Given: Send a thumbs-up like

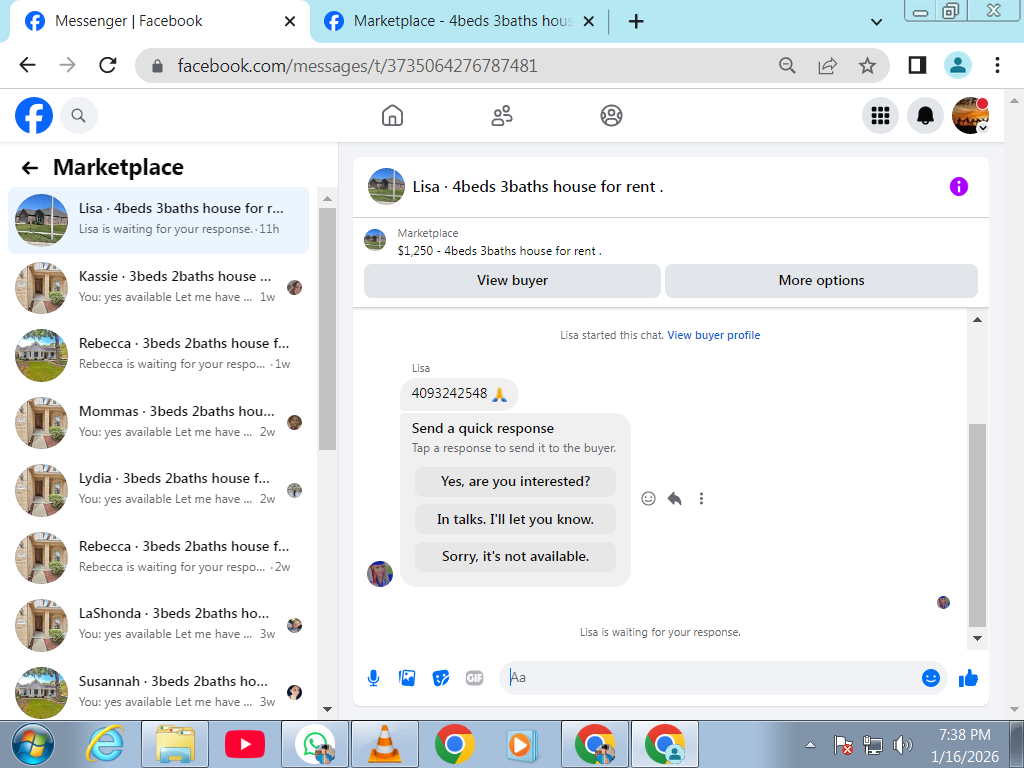Looking at the screenshot, I should (x=968, y=678).
